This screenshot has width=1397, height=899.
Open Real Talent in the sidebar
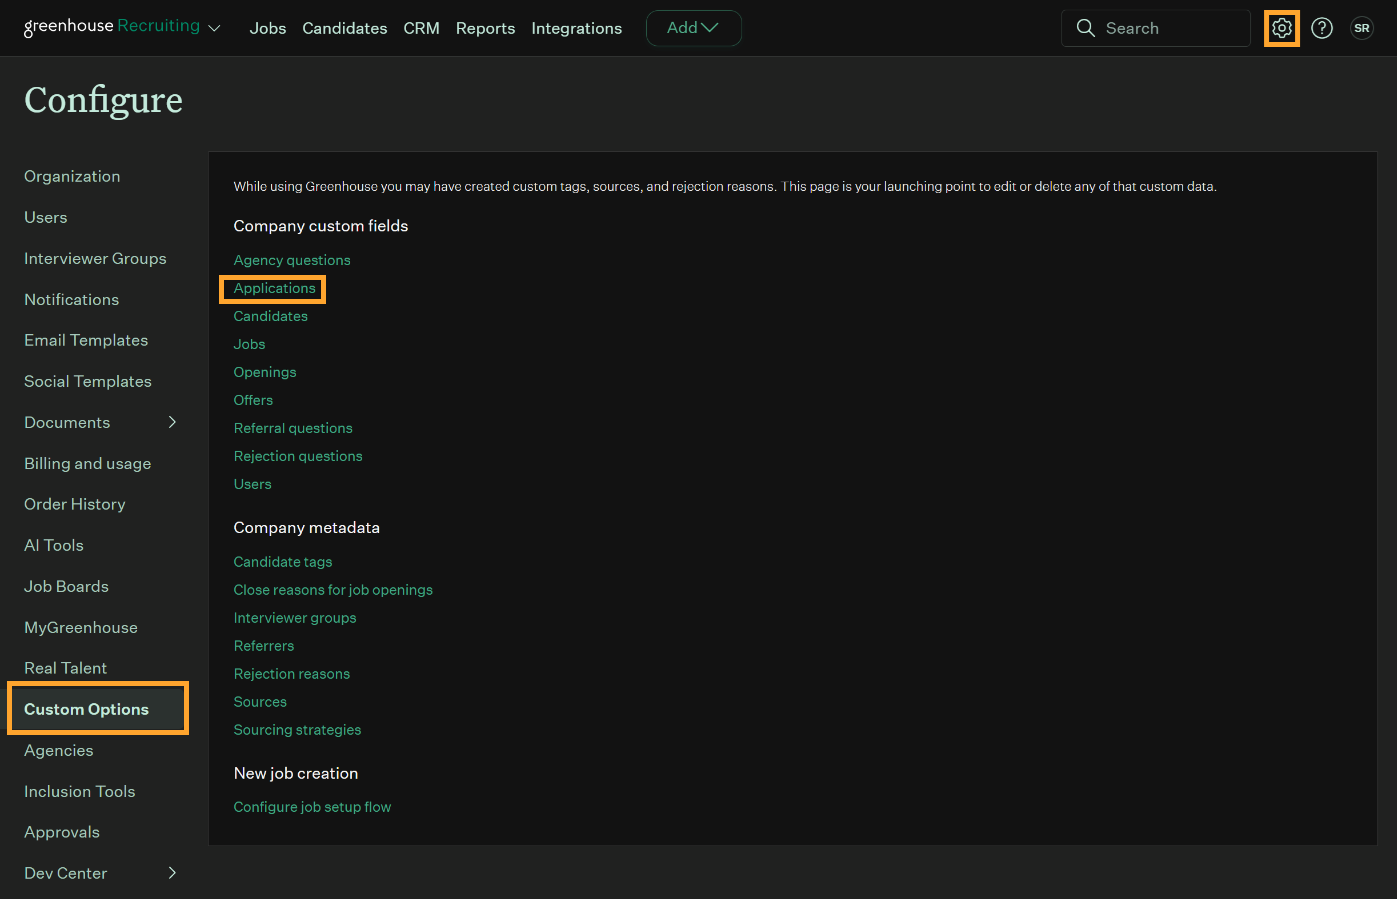[66, 668]
